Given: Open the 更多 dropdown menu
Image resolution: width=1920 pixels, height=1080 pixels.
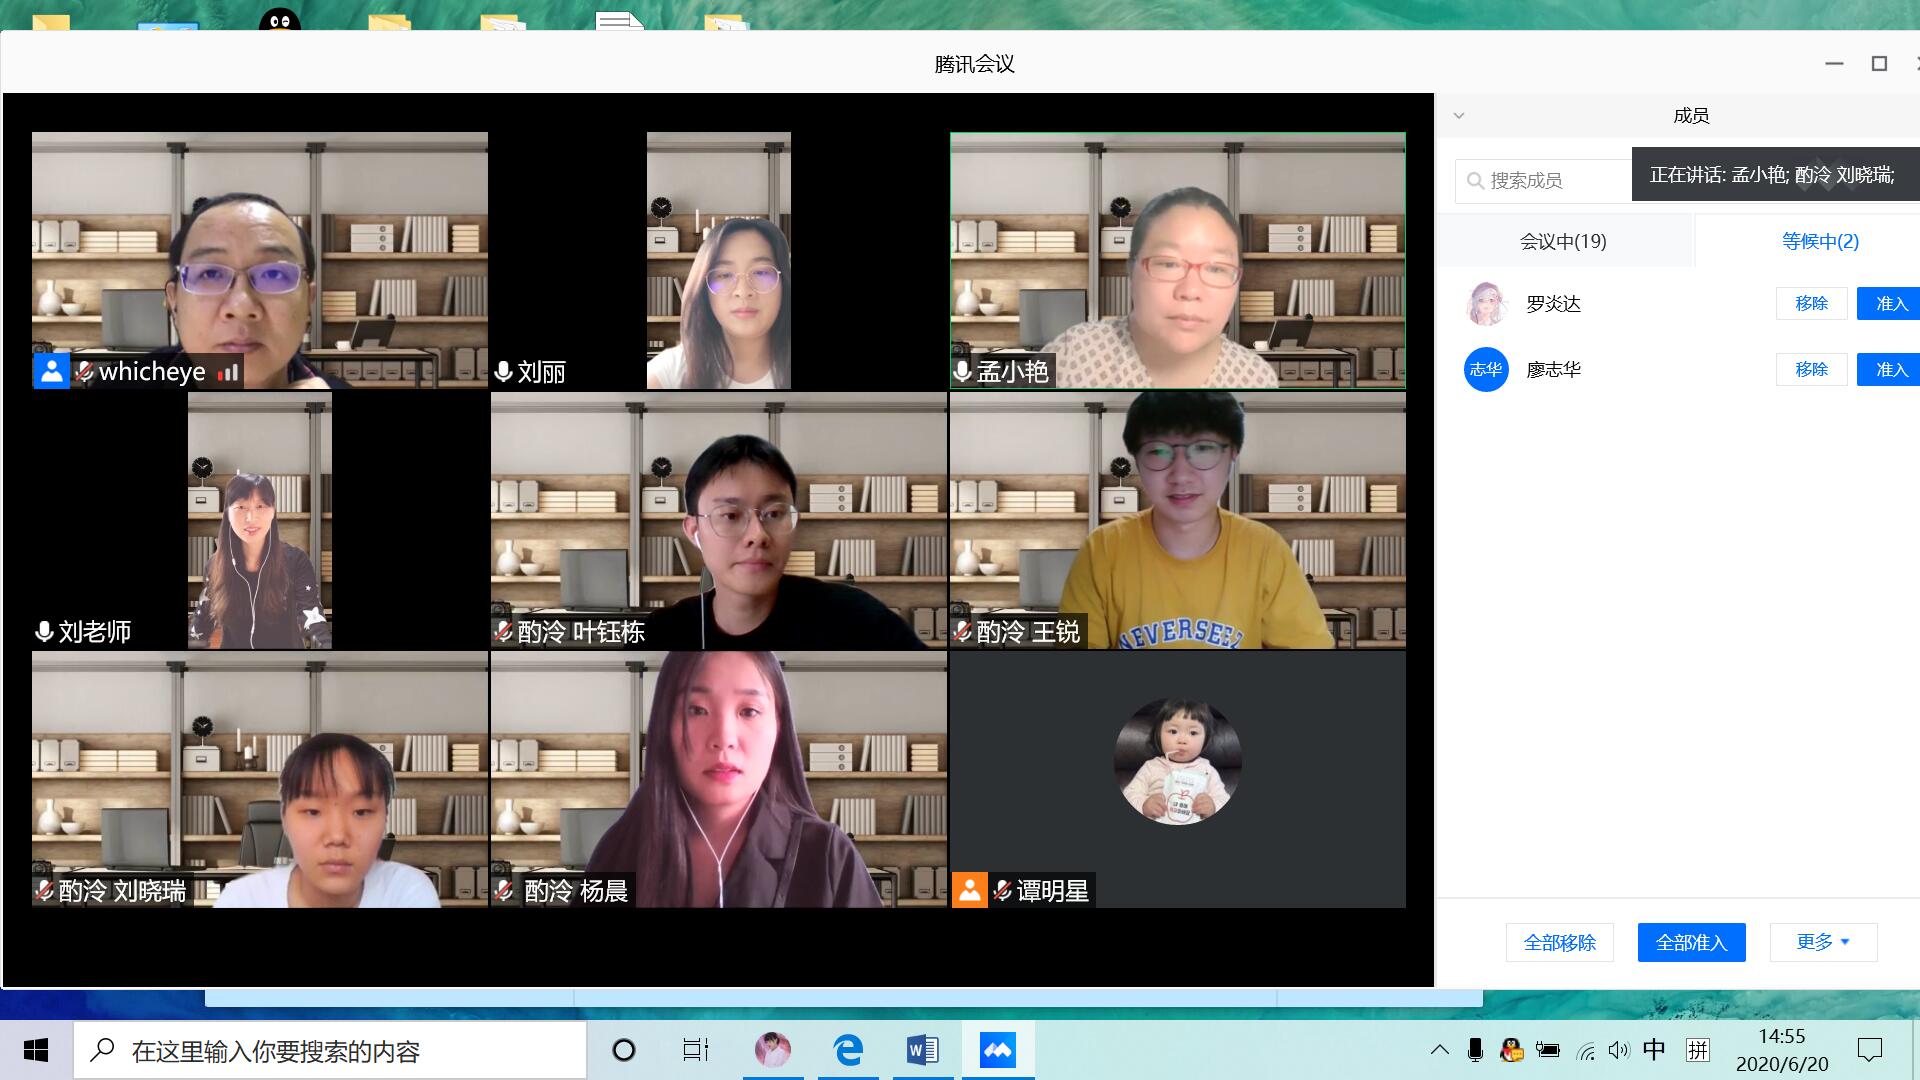Looking at the screenshot, I should pos(1823,942).
